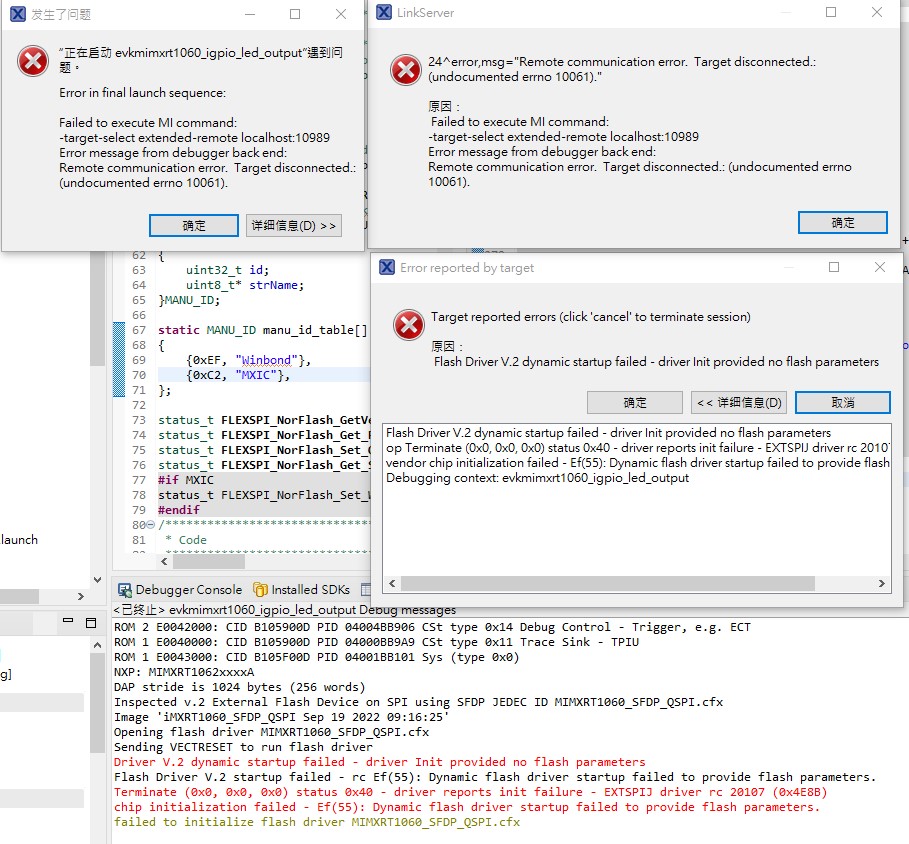Click the down chevron above the left panel arrow
This screenshot has width=909, height=844.
[97, 579]
